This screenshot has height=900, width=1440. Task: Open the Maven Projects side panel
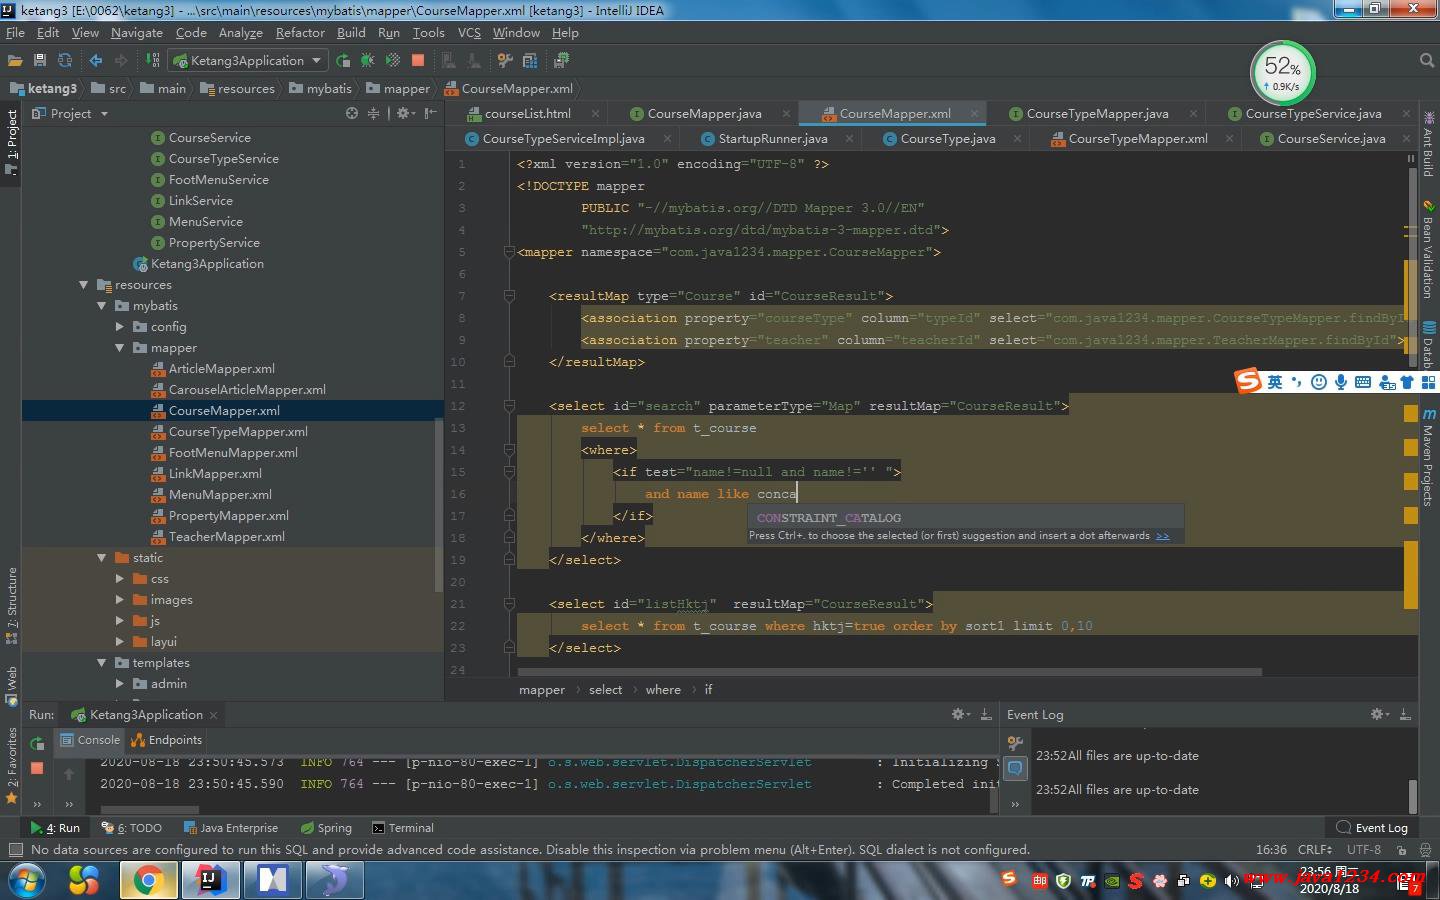tap(1429, 457)
